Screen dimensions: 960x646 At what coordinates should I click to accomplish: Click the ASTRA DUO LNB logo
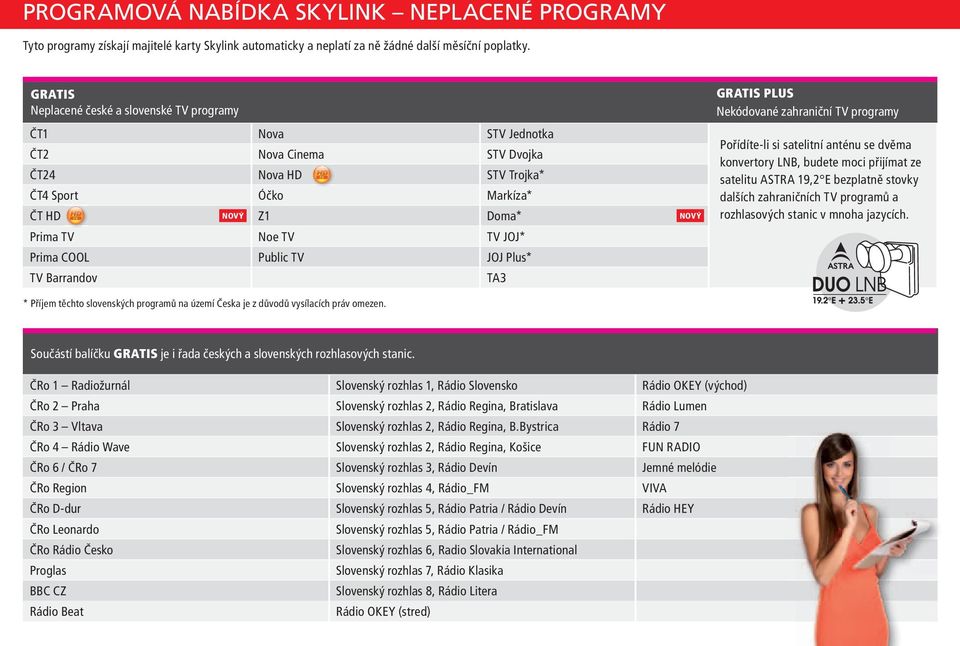tap(865, 272)
